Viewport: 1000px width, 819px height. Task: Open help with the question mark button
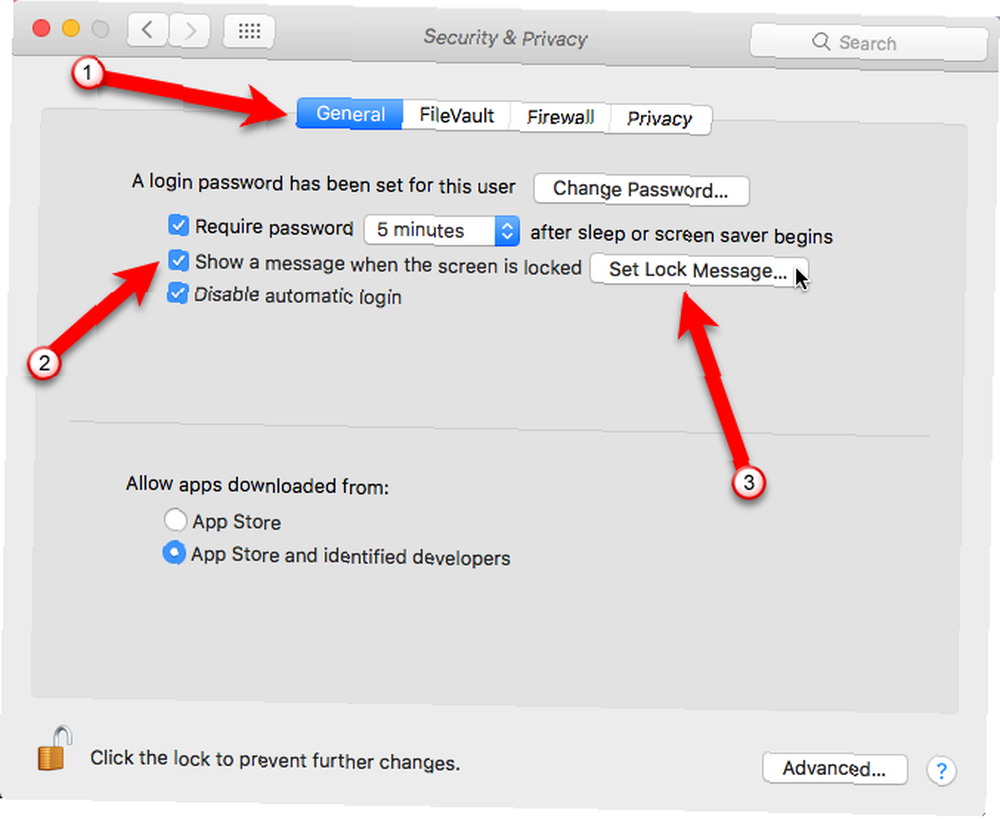click(941, 771)
